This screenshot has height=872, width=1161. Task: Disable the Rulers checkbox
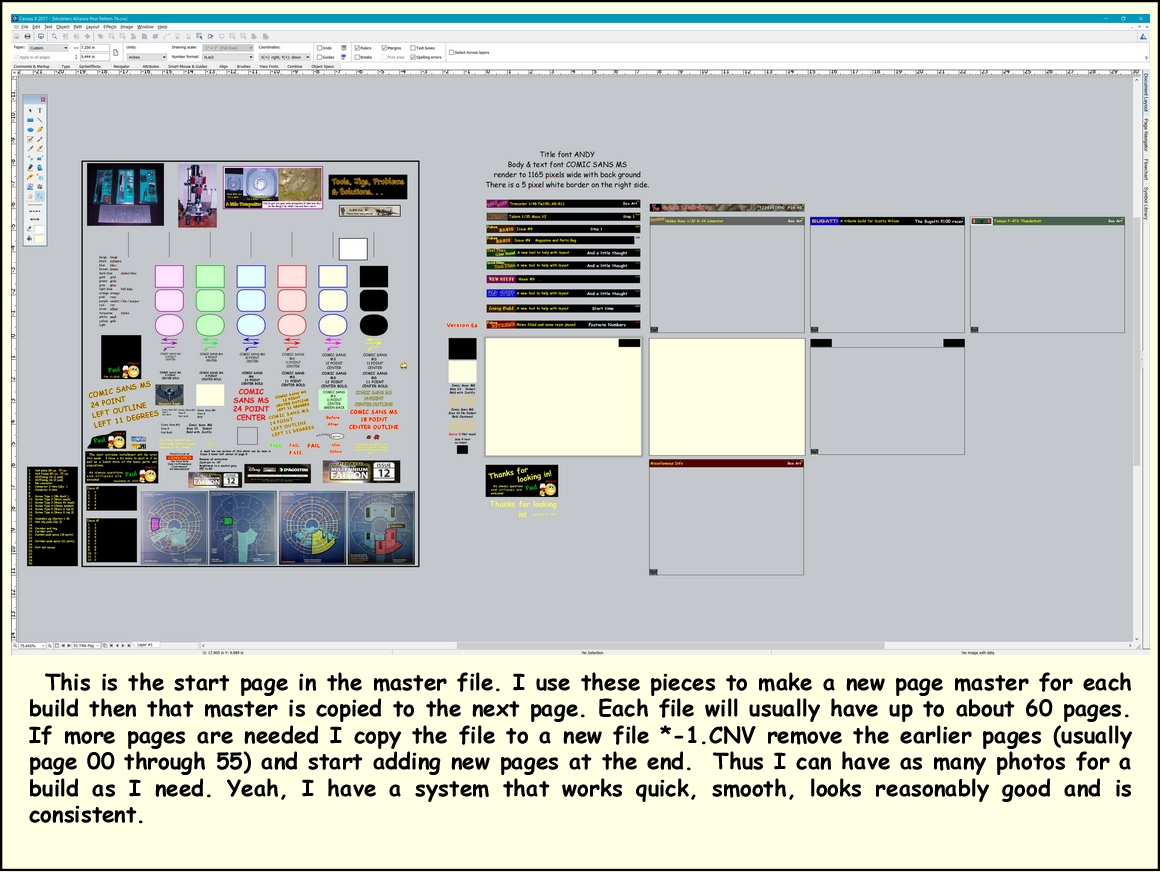[358, 48]
